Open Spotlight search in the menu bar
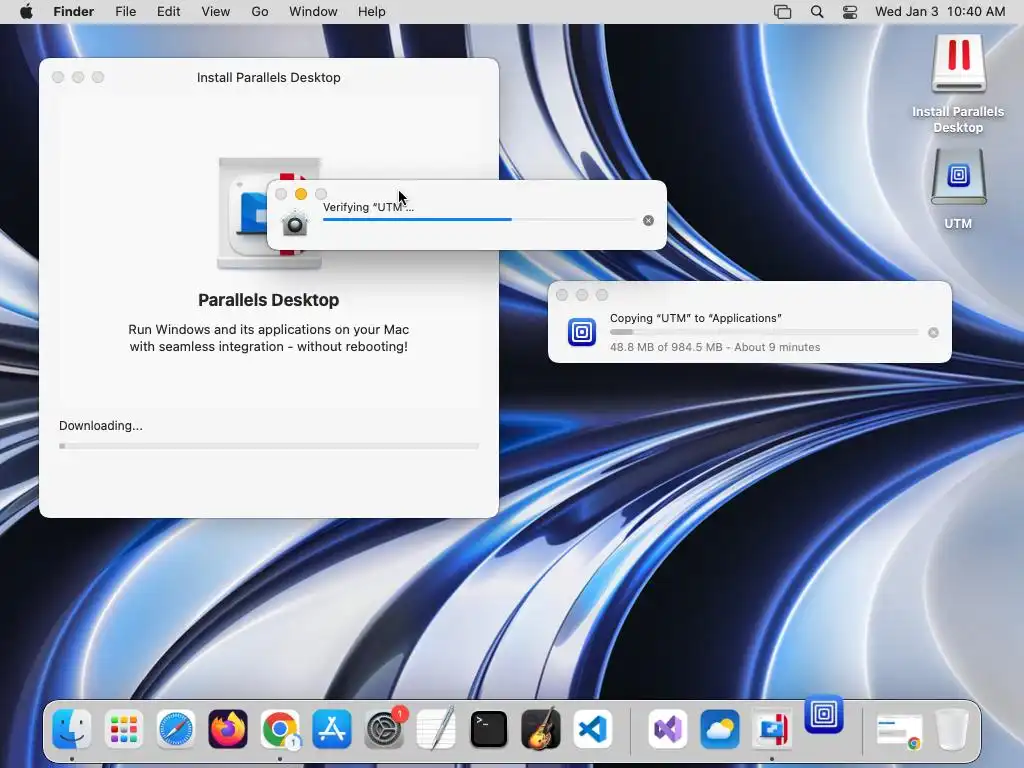This screenshot has width=1024, height=768. point(816,12)
